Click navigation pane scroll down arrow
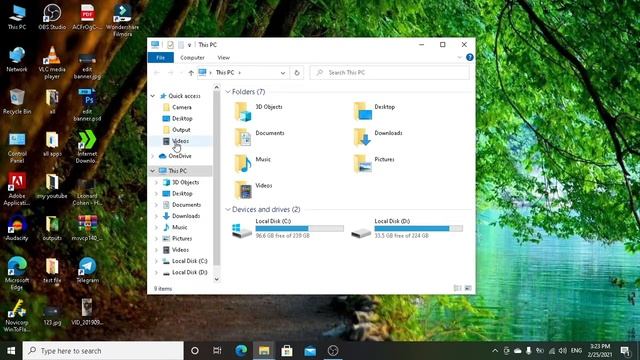Screen dimensions: 640x360 (x=216, y=279)
